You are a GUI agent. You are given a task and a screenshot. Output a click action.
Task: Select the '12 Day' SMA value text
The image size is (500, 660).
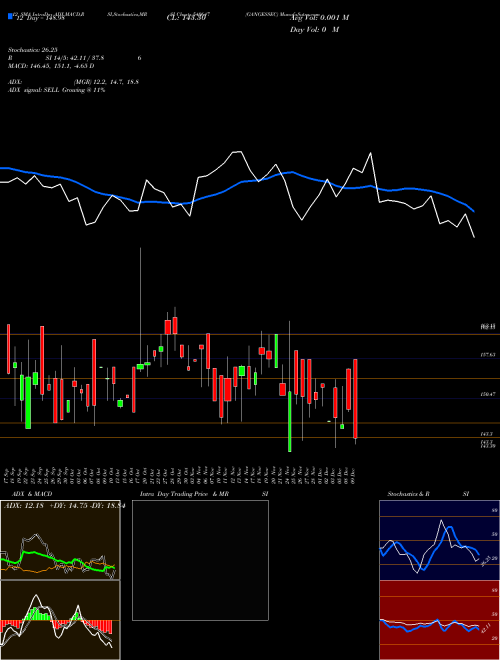tap(40, 18)
